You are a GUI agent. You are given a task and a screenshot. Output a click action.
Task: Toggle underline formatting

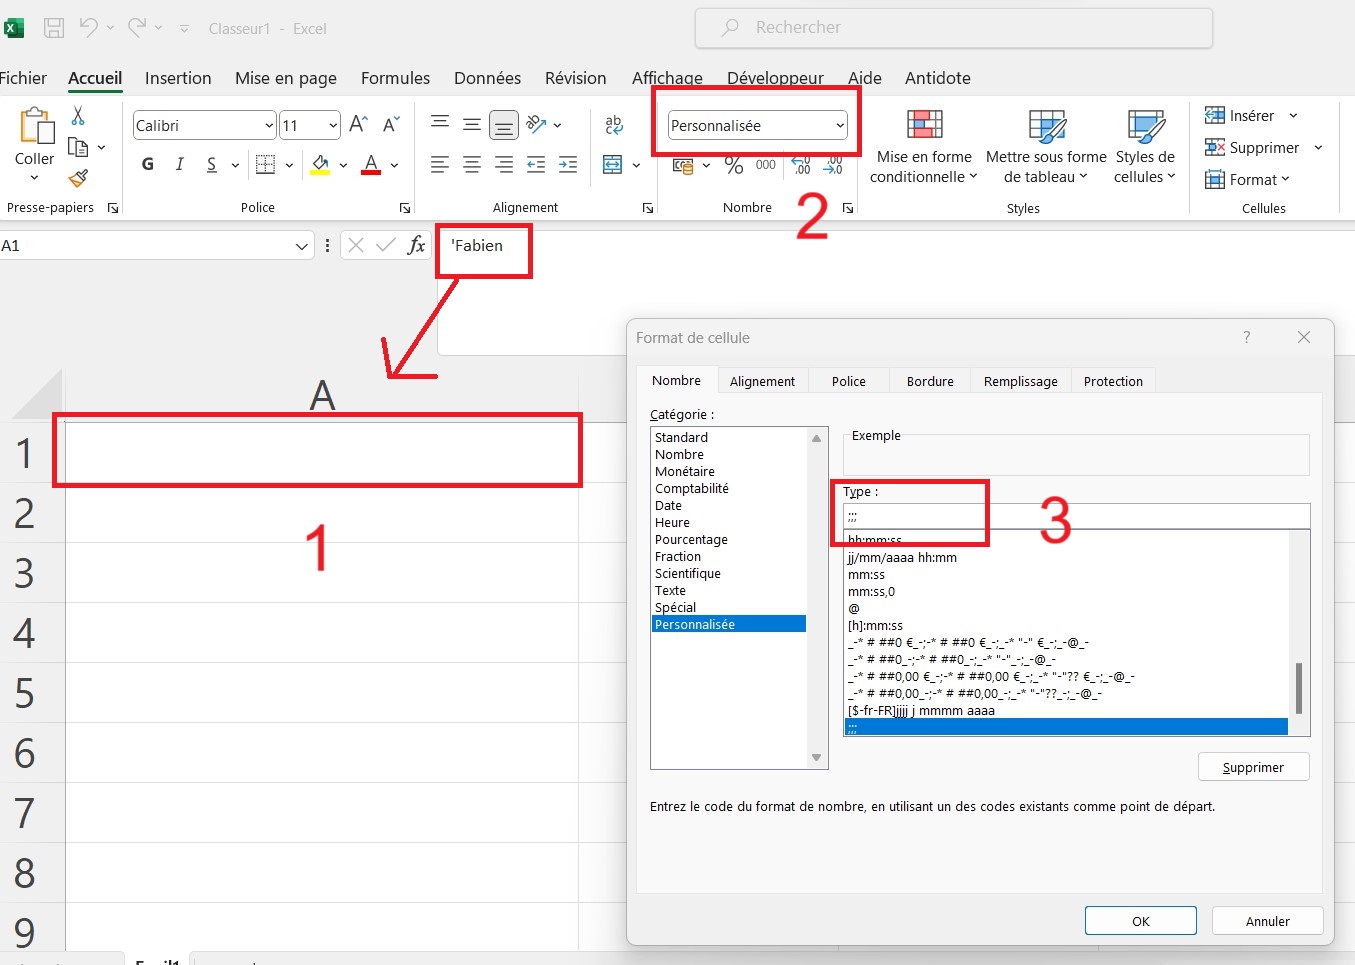coord(211,164)
